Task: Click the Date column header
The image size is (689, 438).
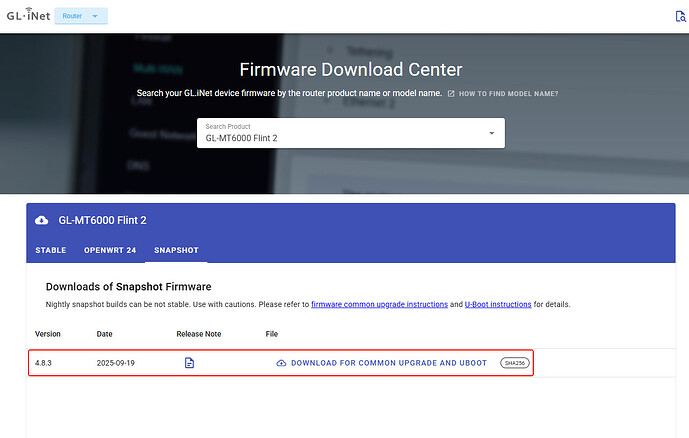Action: tap(106, 333)
